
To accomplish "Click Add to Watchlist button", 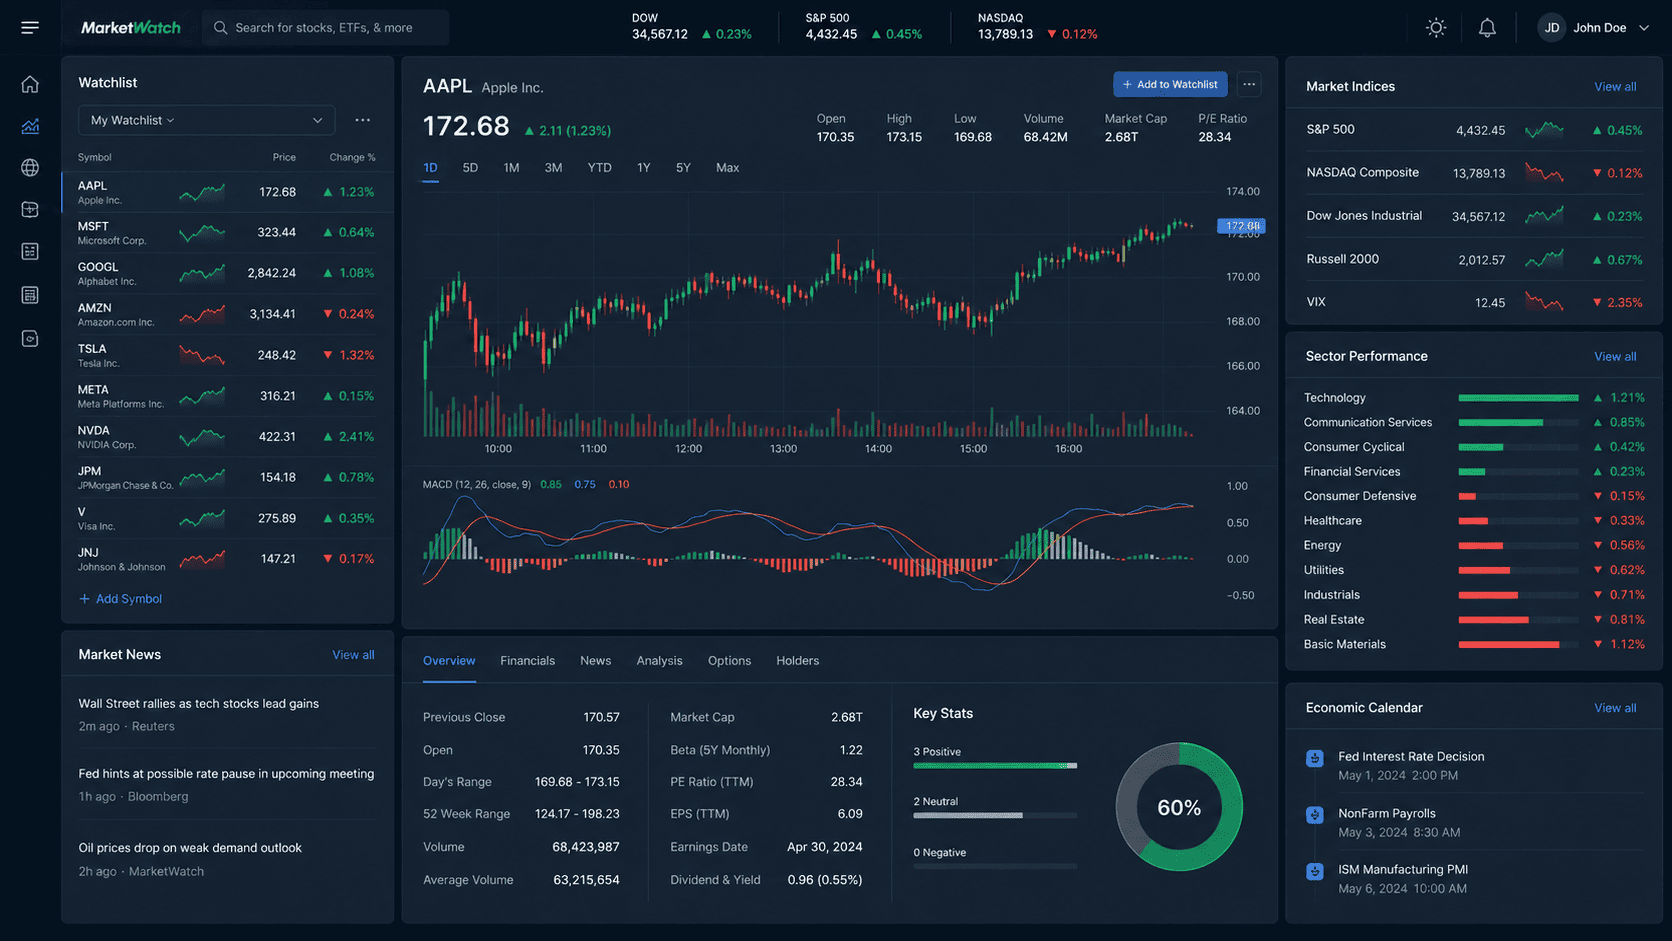I will (1170, 85).
